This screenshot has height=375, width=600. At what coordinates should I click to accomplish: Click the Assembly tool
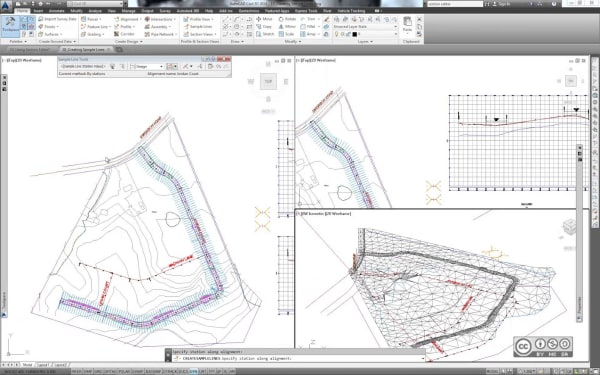coord(158,26)
